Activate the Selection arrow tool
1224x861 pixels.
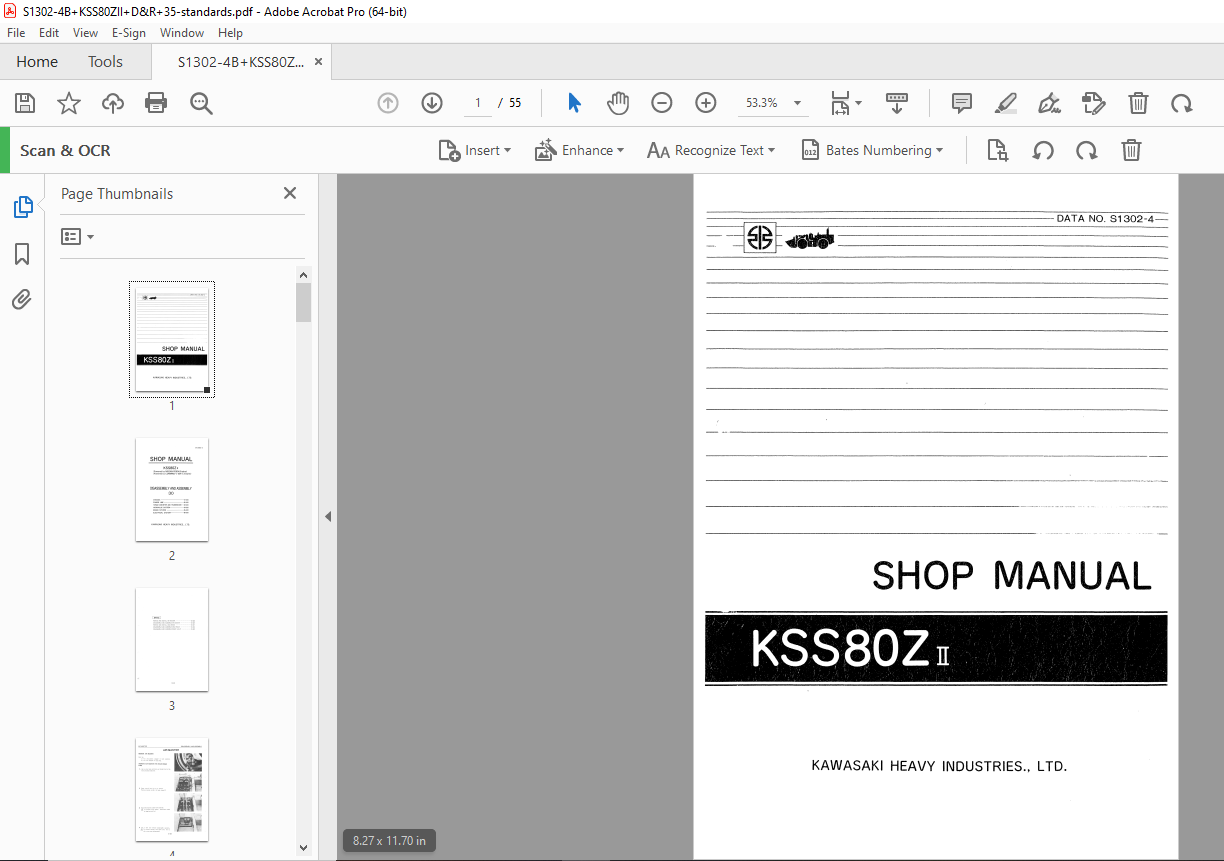point(574,103)
